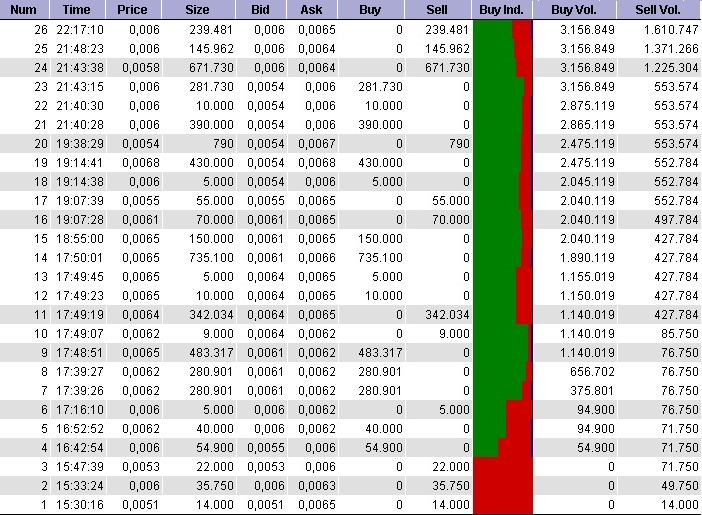Sort by the Price column header
This screenshot has width=702, height=515.
[x=133, y=9]
